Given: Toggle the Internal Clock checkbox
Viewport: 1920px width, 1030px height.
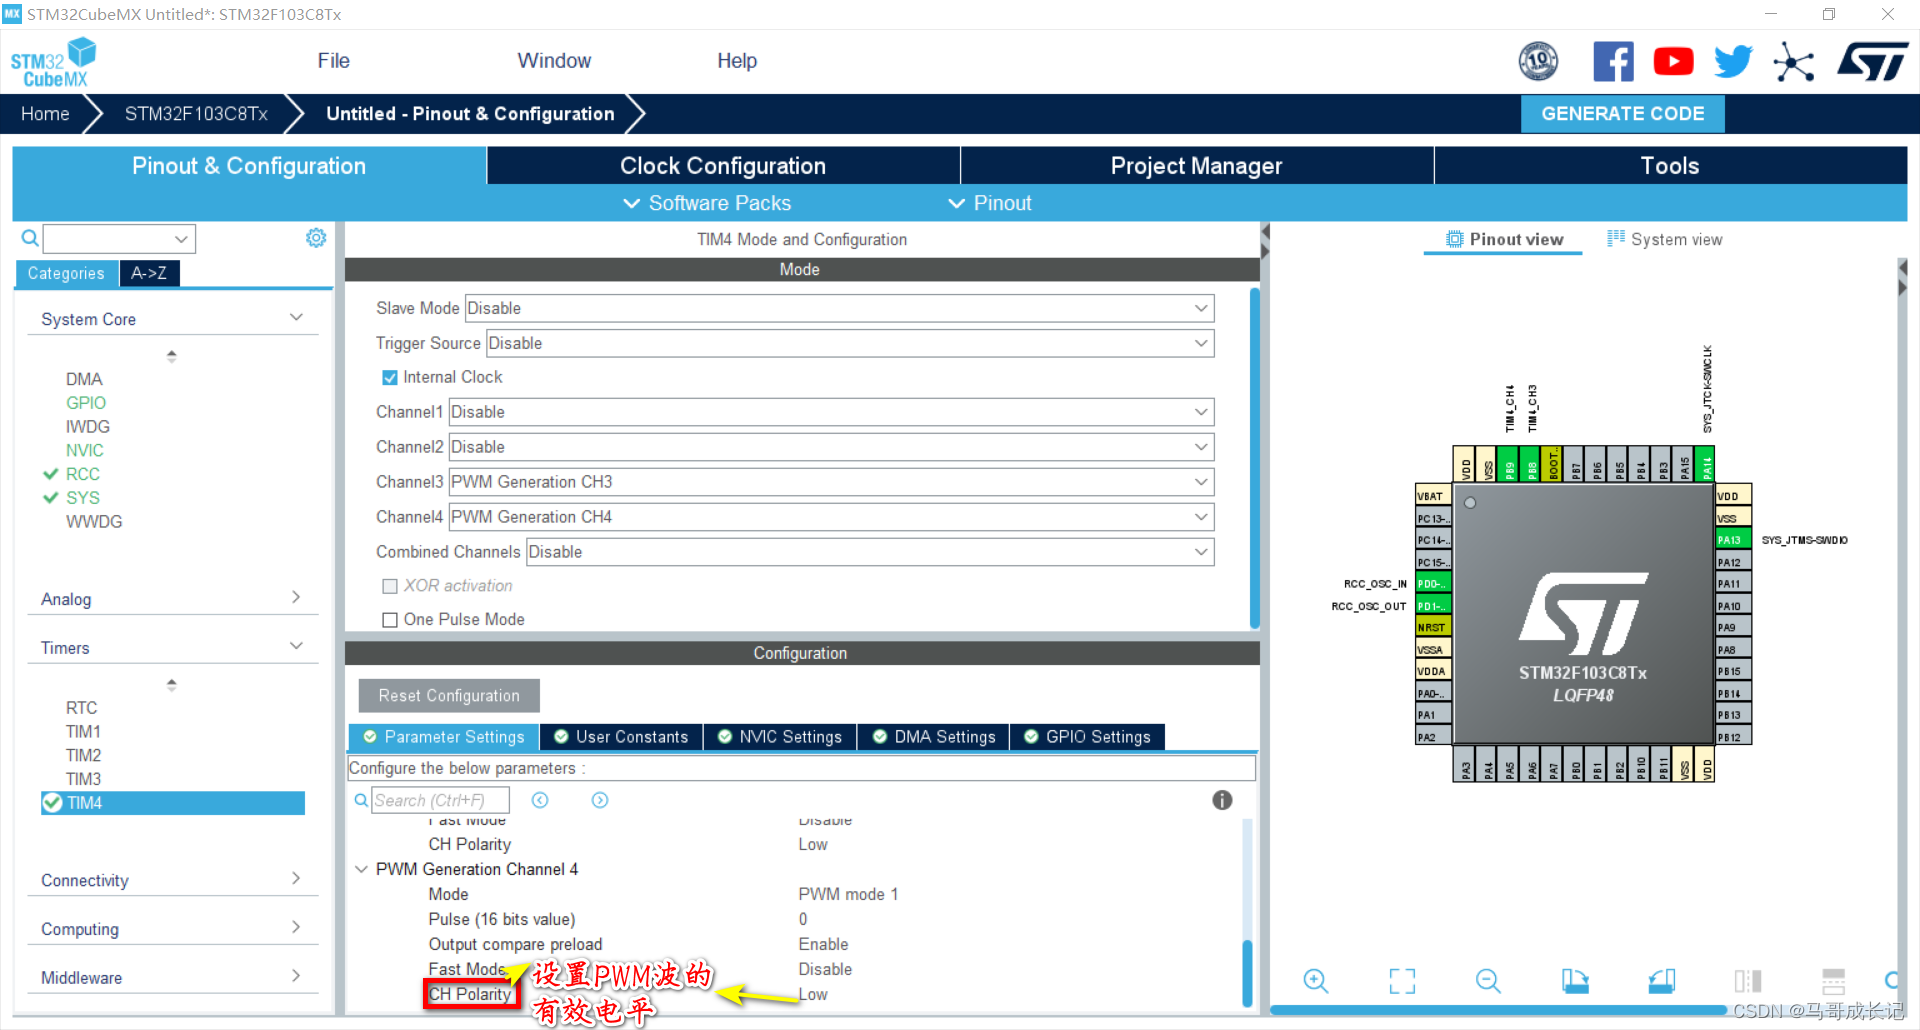Looking at the screenshot, I should tap(390, 378).
